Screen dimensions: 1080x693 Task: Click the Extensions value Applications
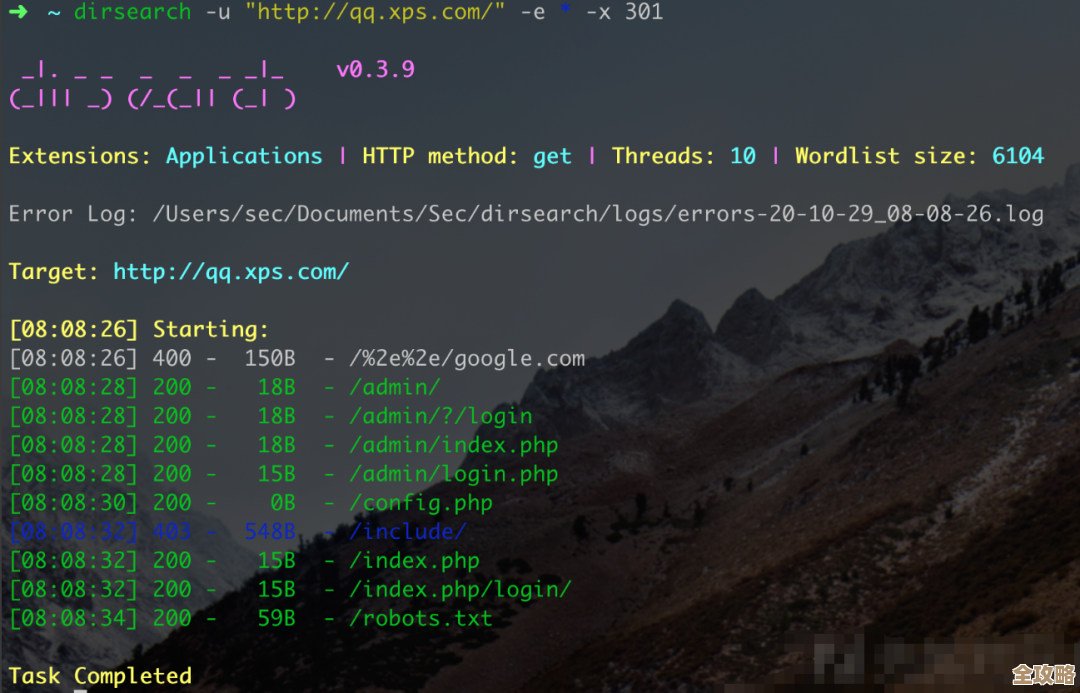click(244, 156)
